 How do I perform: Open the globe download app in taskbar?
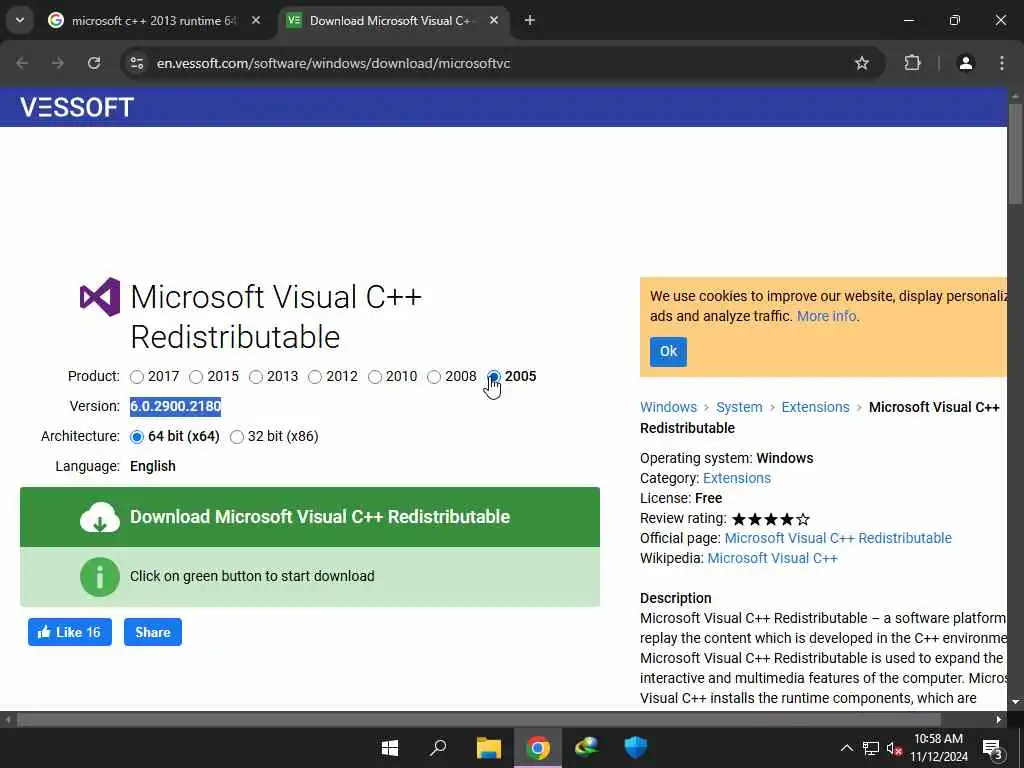[x=586, y=748]
